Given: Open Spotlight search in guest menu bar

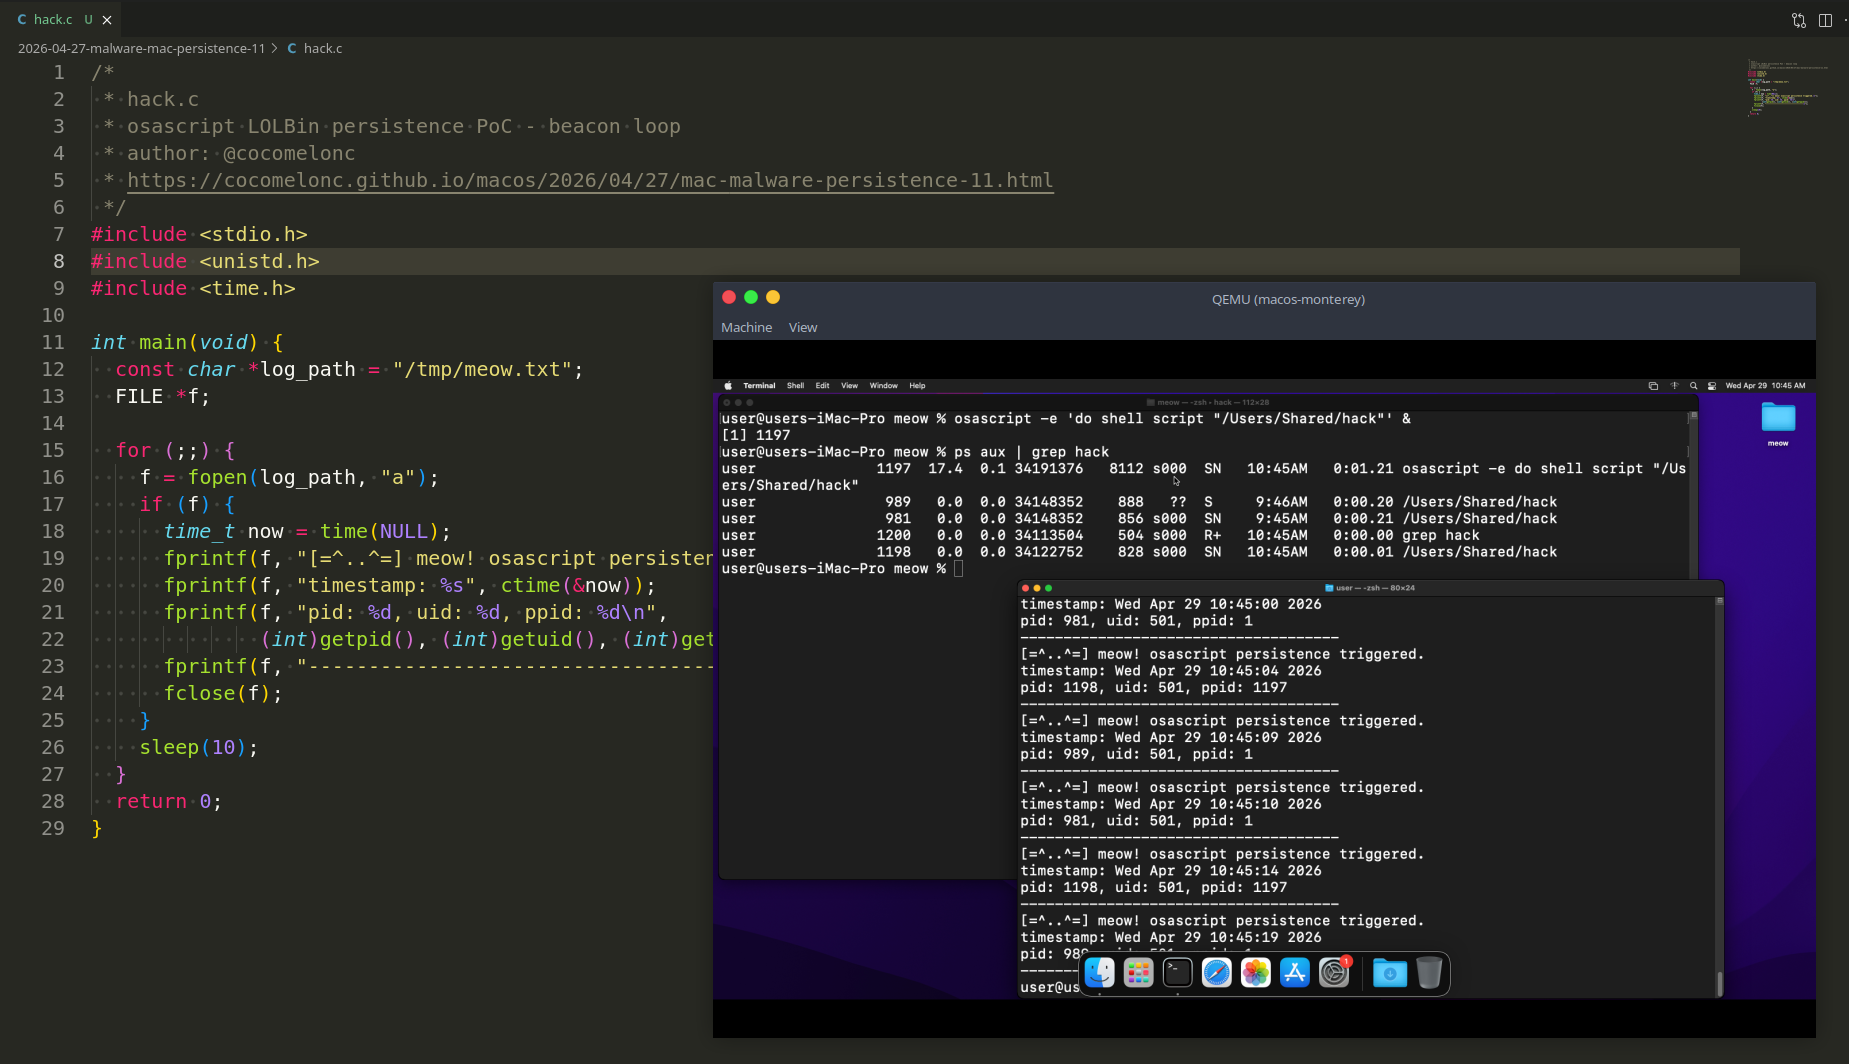Looking at the screenshot, I should (x=1693, y=386).
